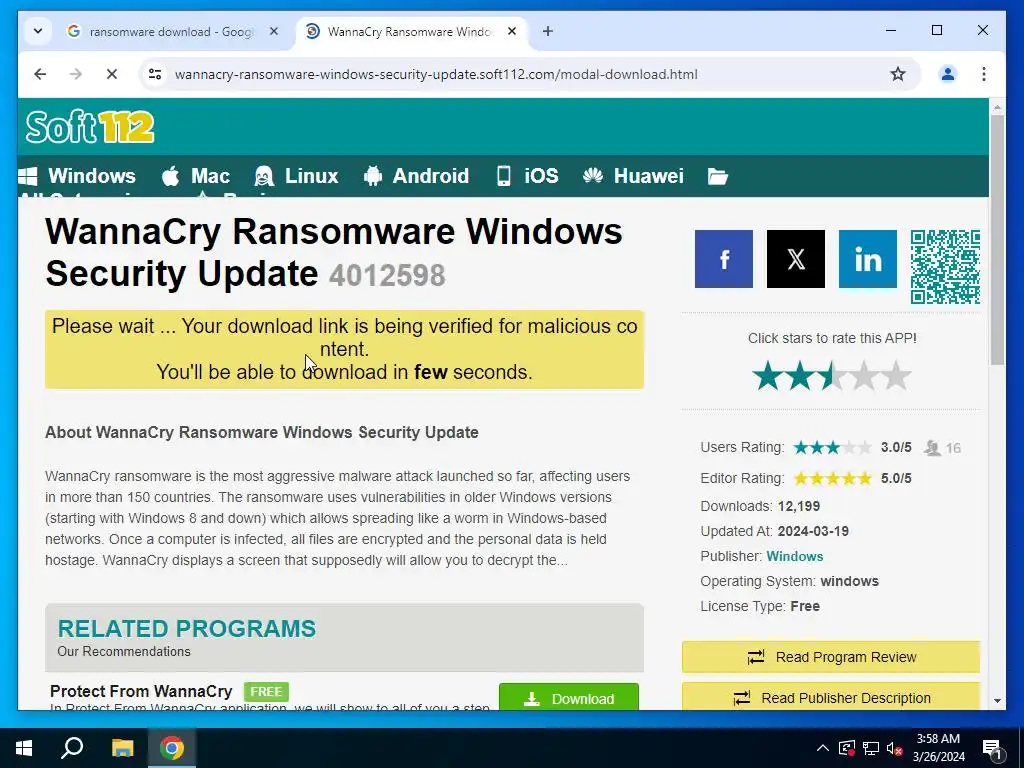Open a new browser tab
The height and width of the screenshot is (768, 1024).
click(x=547, y=31)
